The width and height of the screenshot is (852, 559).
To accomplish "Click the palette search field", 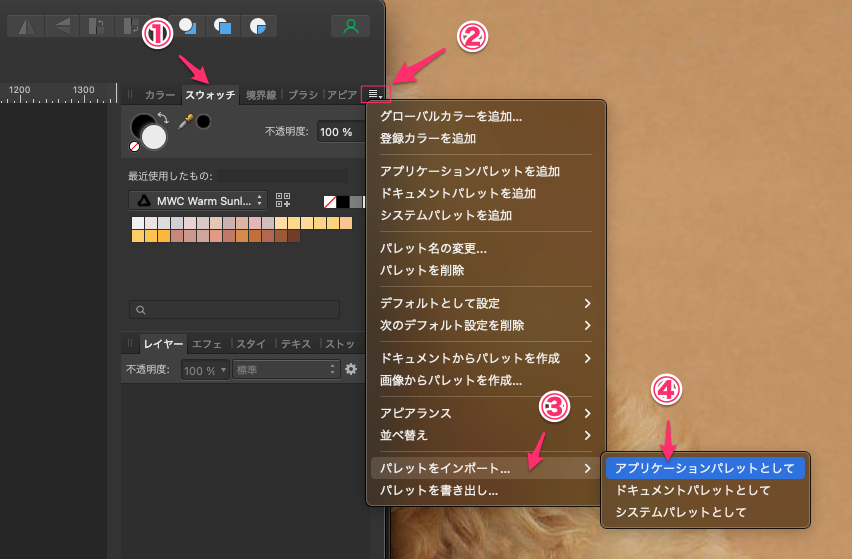I will point(235,310).
